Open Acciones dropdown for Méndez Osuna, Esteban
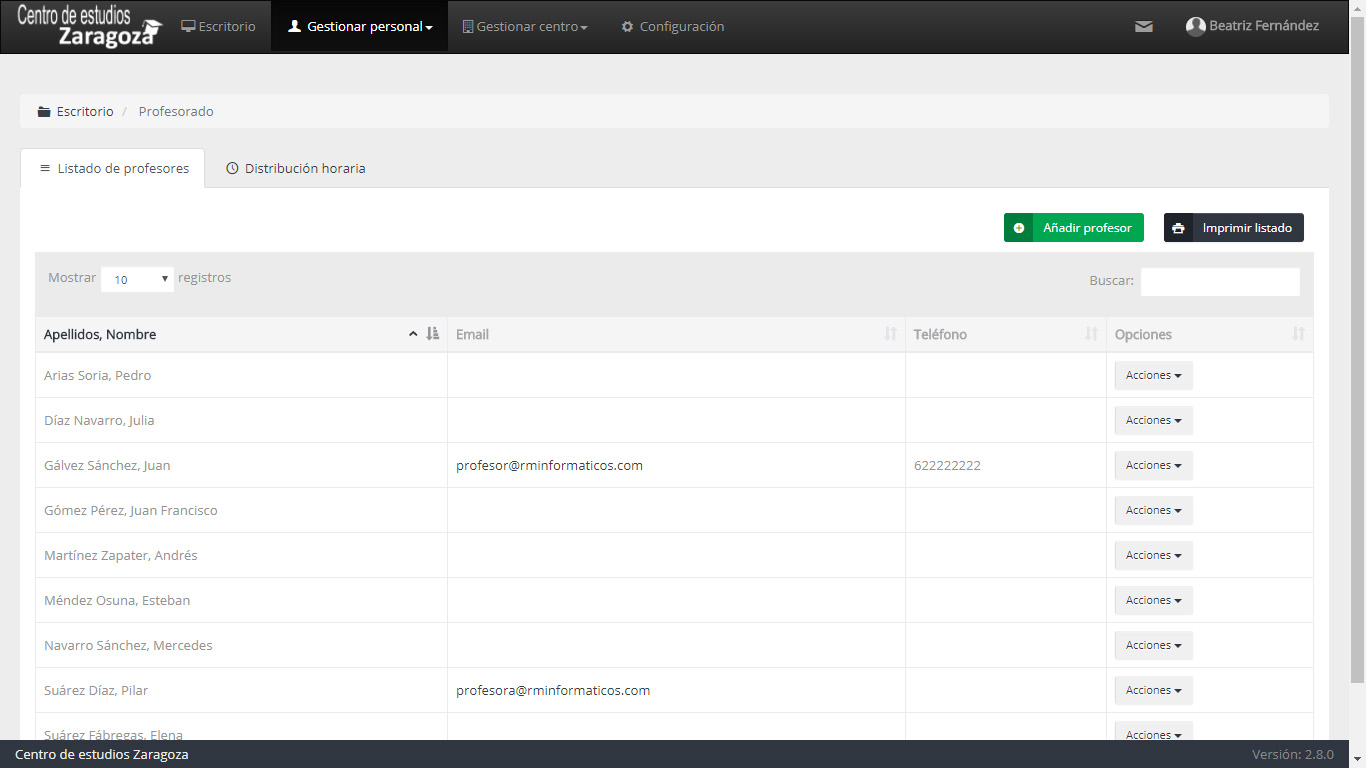This screenshot has height=768, width=1366. (x=1154, y=600)
